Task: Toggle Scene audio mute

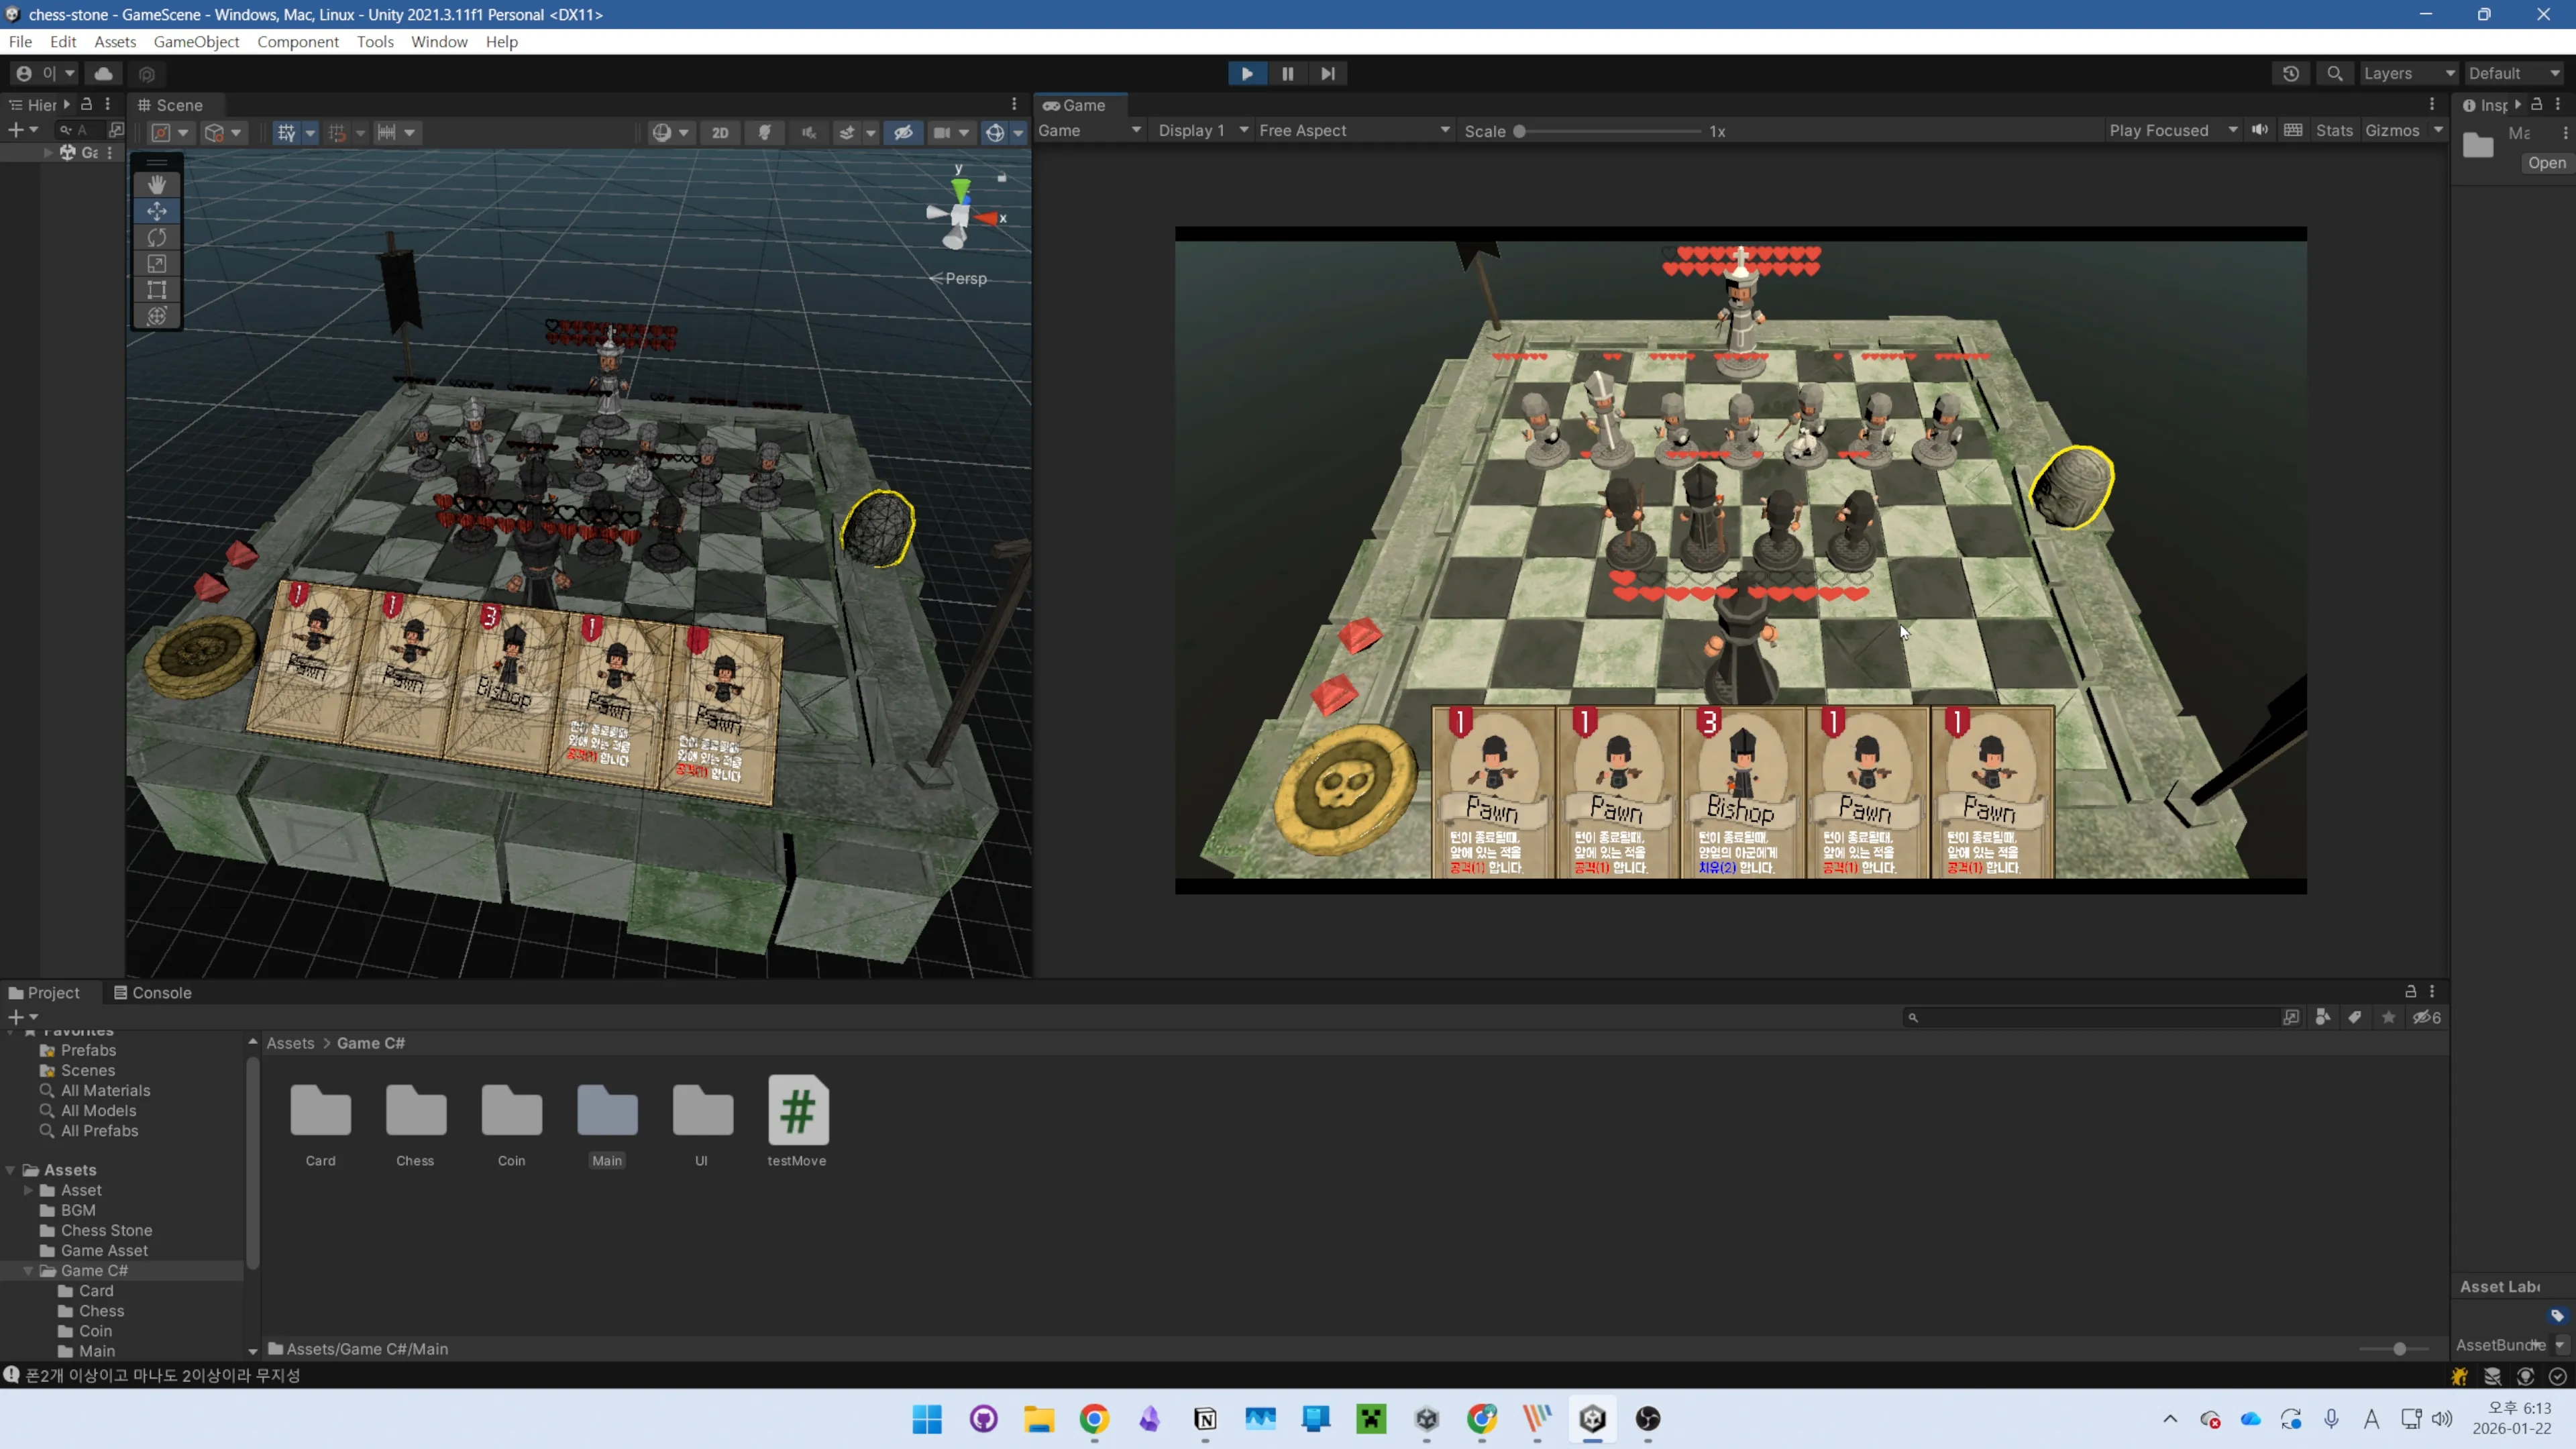Action: (808, 132)
